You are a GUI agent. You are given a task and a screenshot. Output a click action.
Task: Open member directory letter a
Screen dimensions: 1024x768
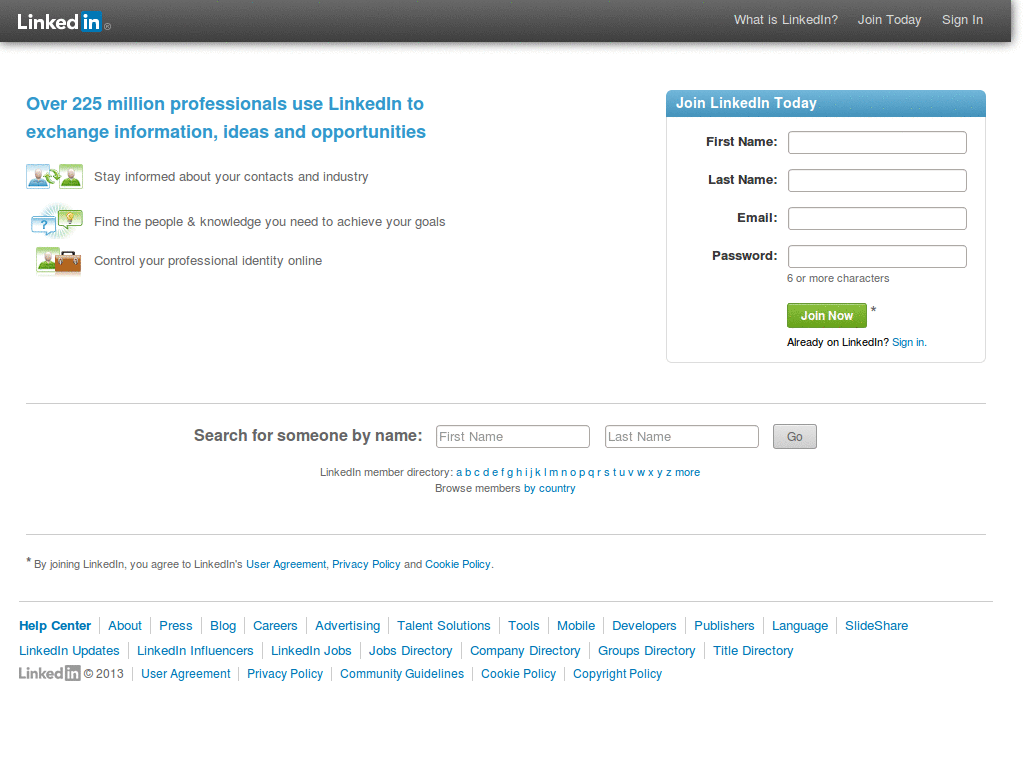point(458,472)
